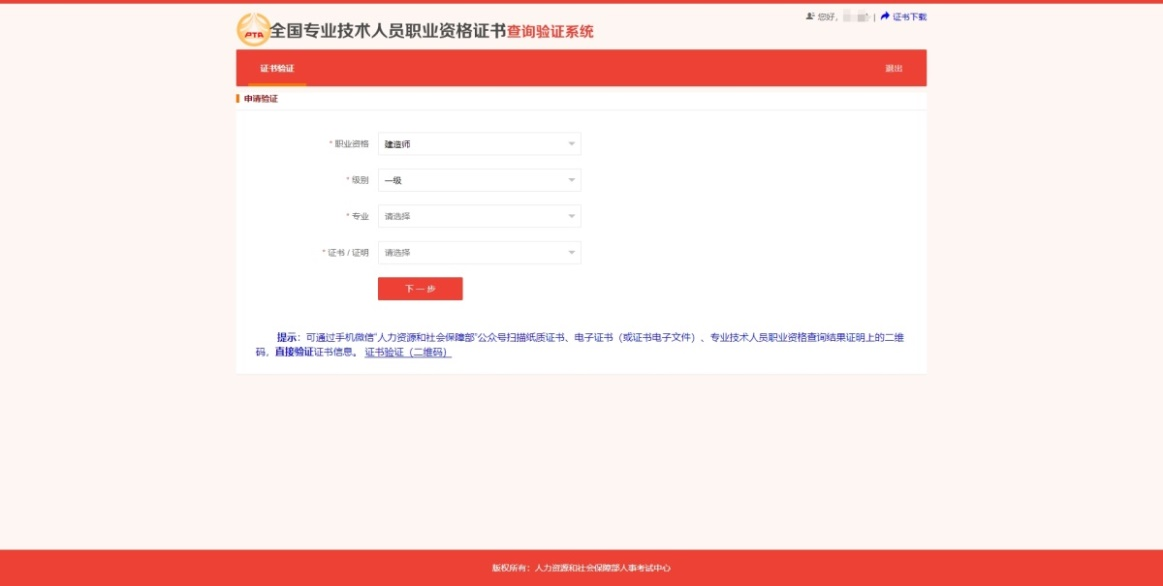Click the share arrow icon before 证书下载
Viewport: 1163px width, 586px height.
[885, 17]
